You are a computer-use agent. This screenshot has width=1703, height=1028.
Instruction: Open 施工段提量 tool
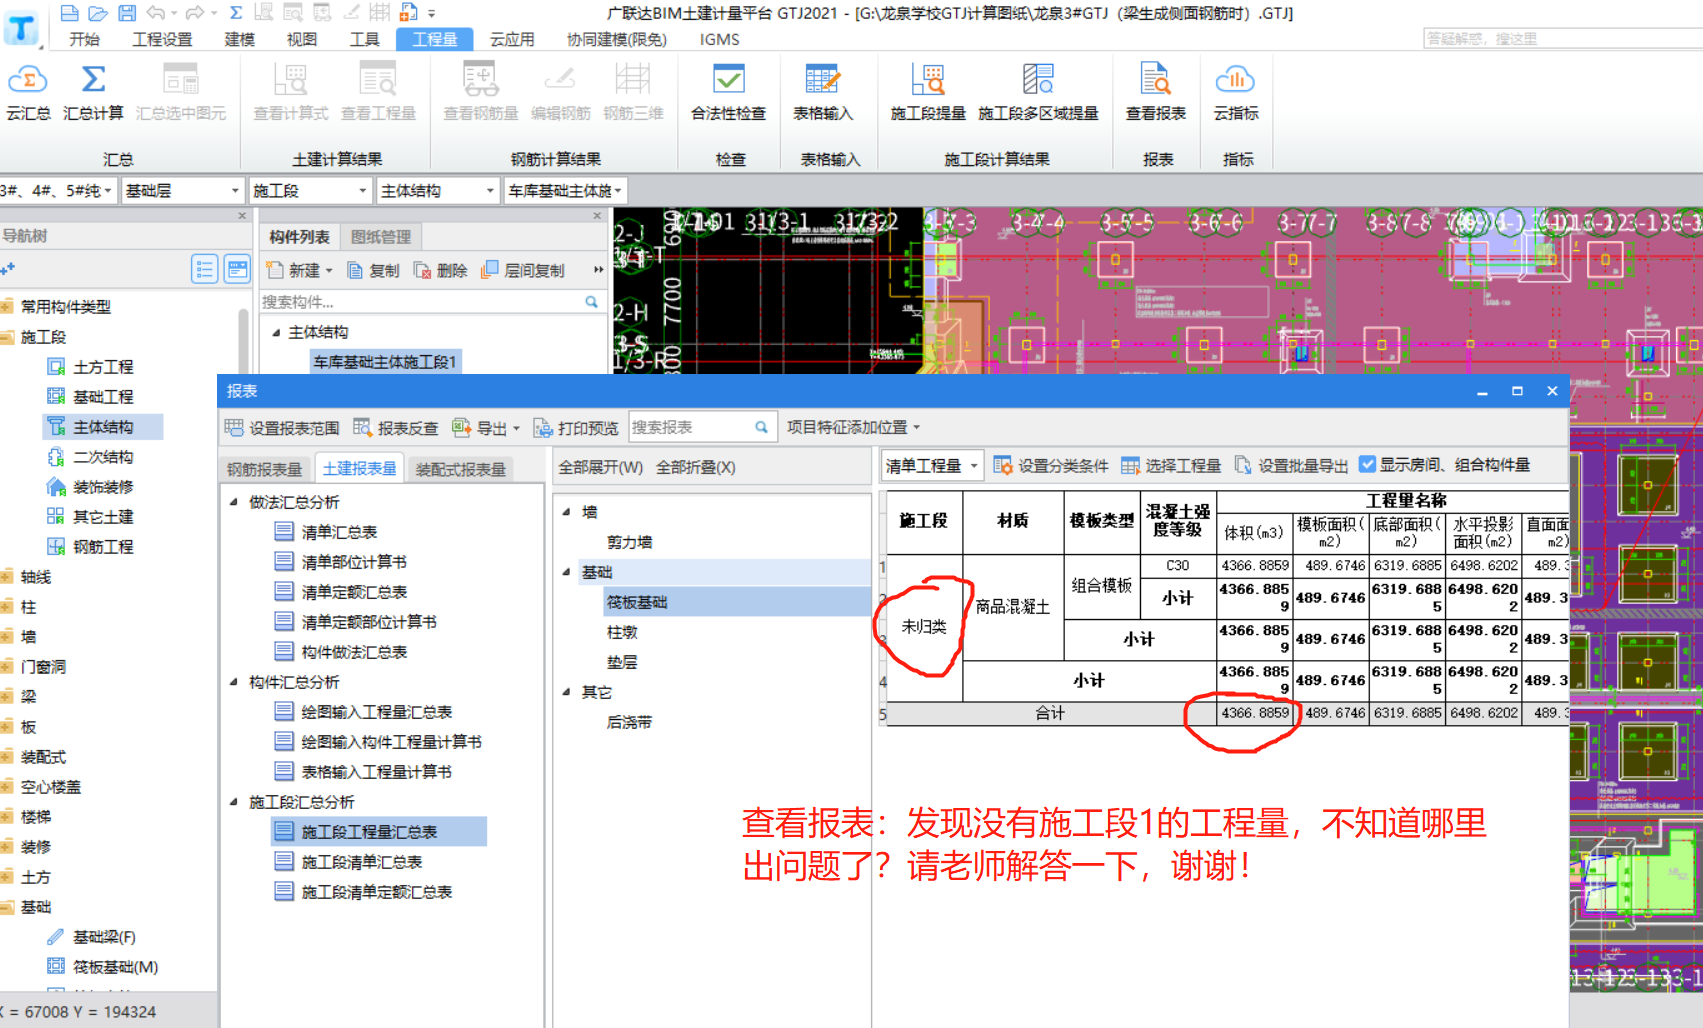[x=928, y=92]
